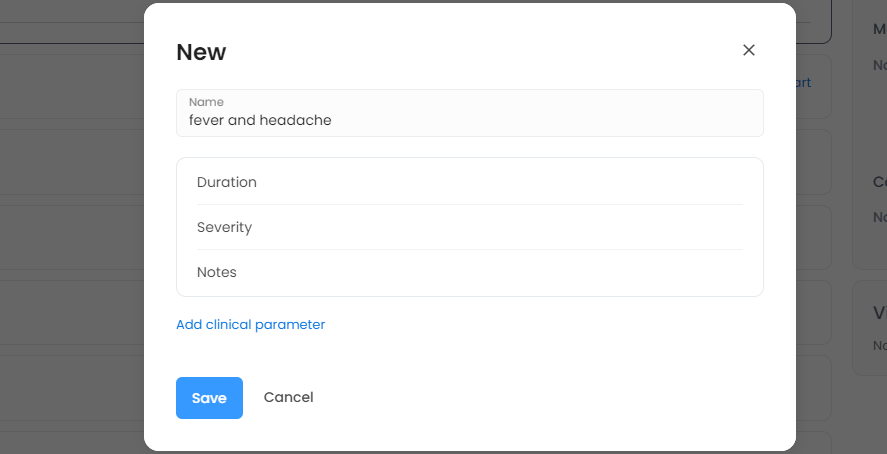Cancel the new entry
Image resolution: width=887 pixels, height=454 pixels.
tap(288, 397)
